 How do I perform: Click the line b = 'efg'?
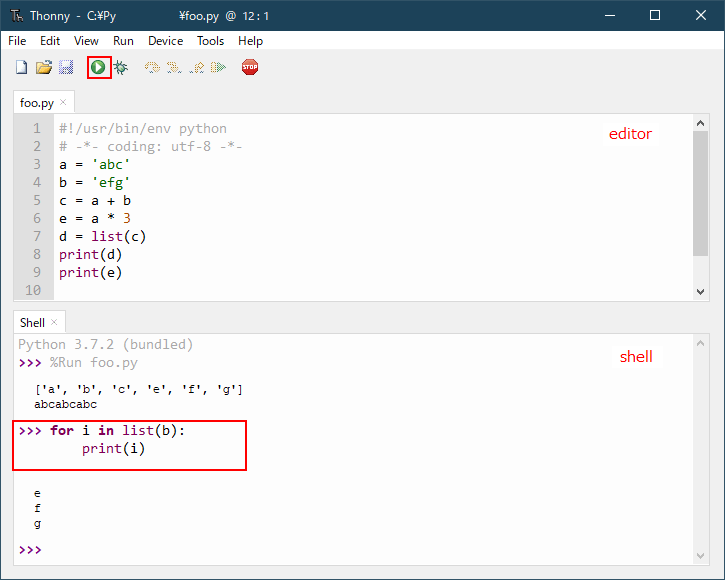94,182
